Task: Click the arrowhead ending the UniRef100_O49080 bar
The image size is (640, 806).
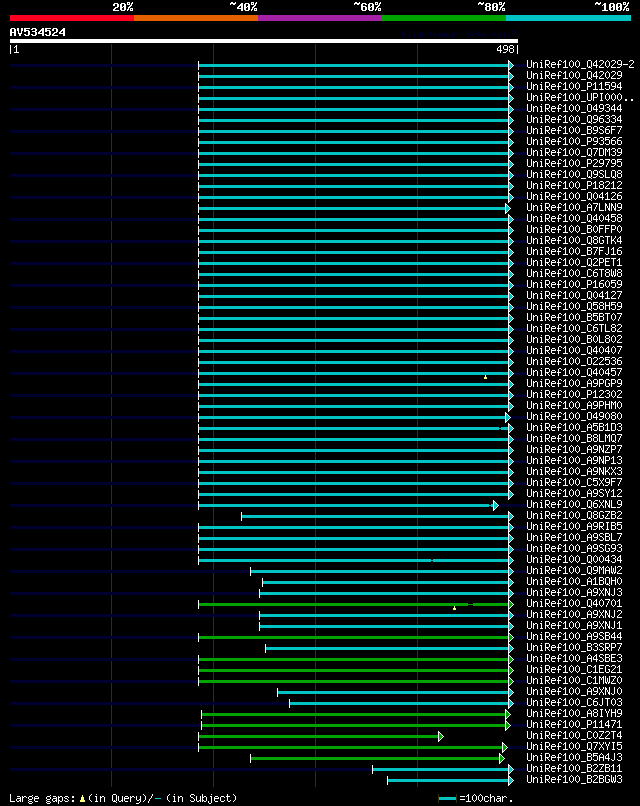Action: pyautogui.click(x=508, y=417)
